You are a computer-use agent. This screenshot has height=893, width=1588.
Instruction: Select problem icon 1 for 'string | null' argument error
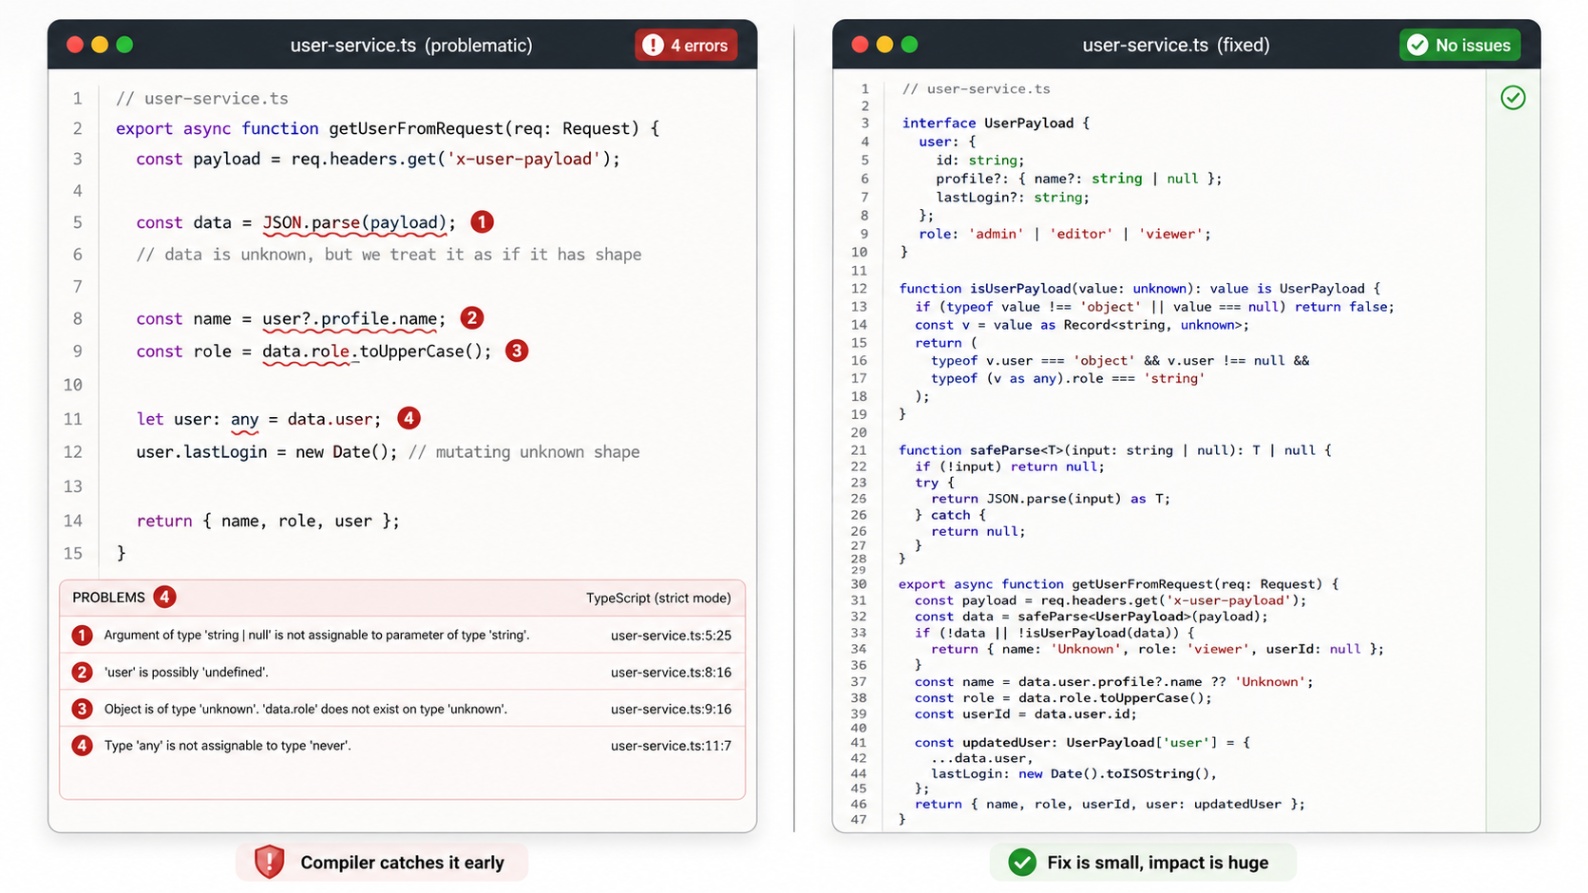point(82,635)
